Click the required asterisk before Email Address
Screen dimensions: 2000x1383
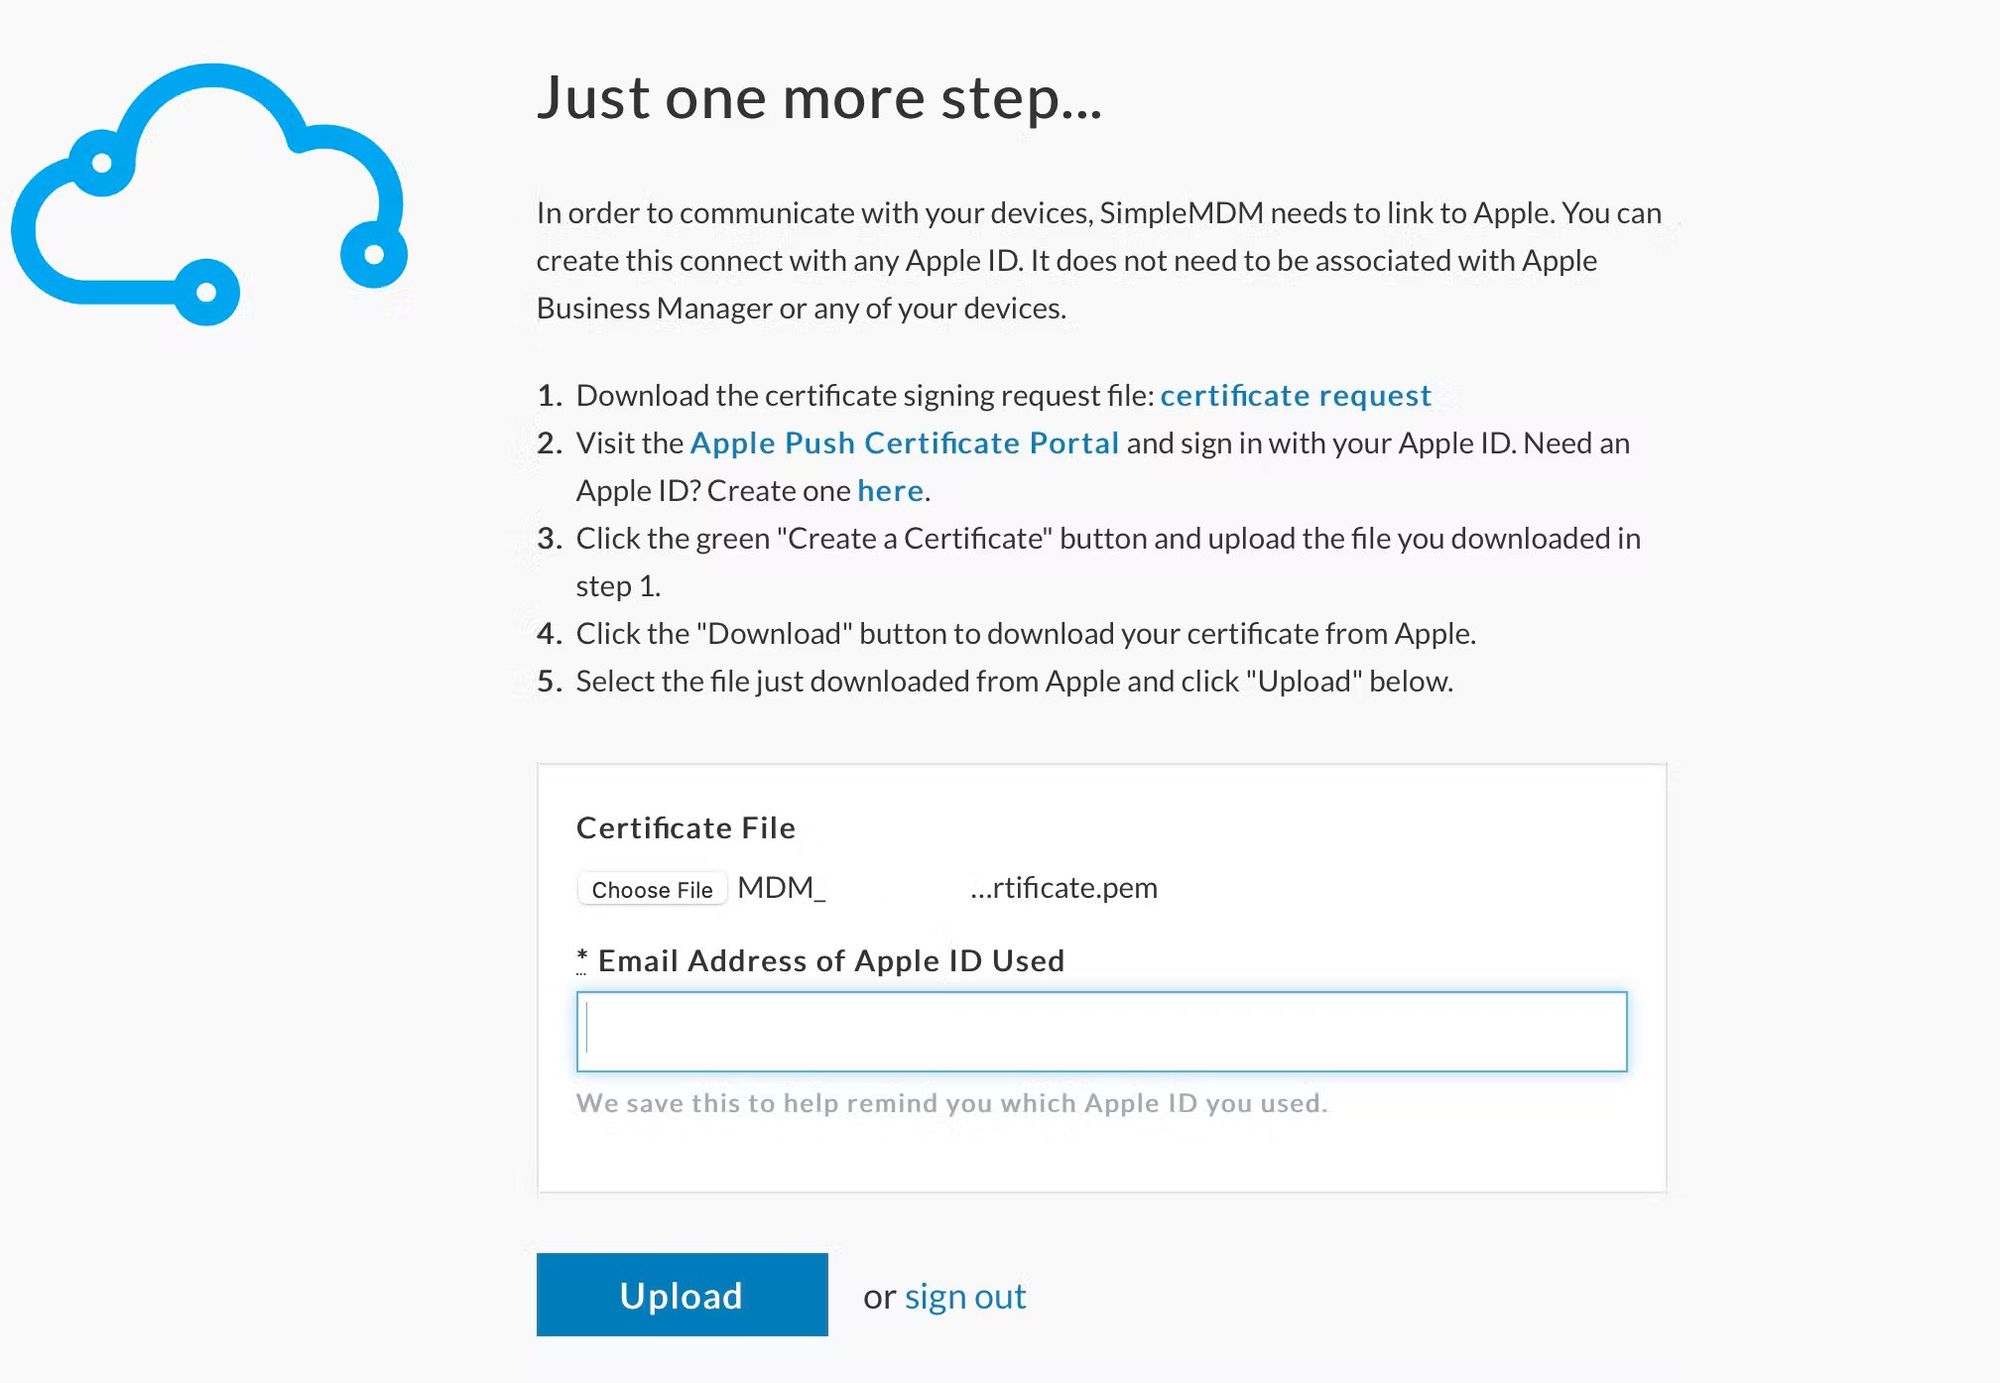pos(582,960)
